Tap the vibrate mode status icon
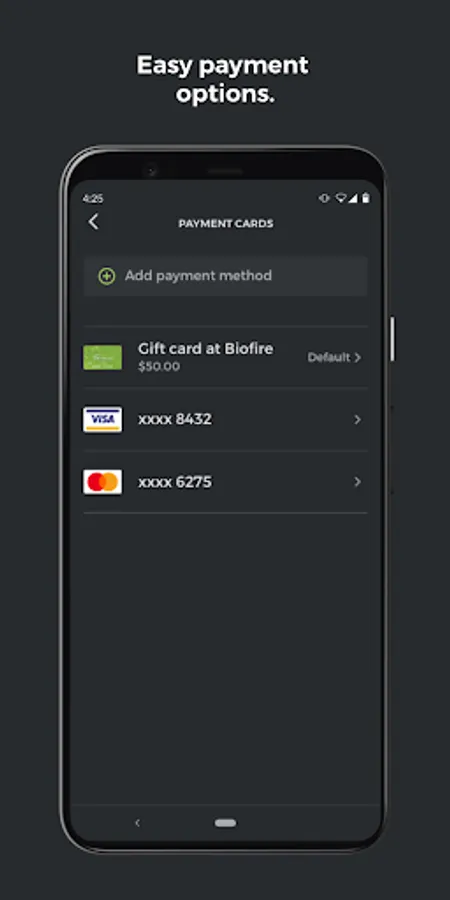 pyautogui.click(x=324, y=198)
